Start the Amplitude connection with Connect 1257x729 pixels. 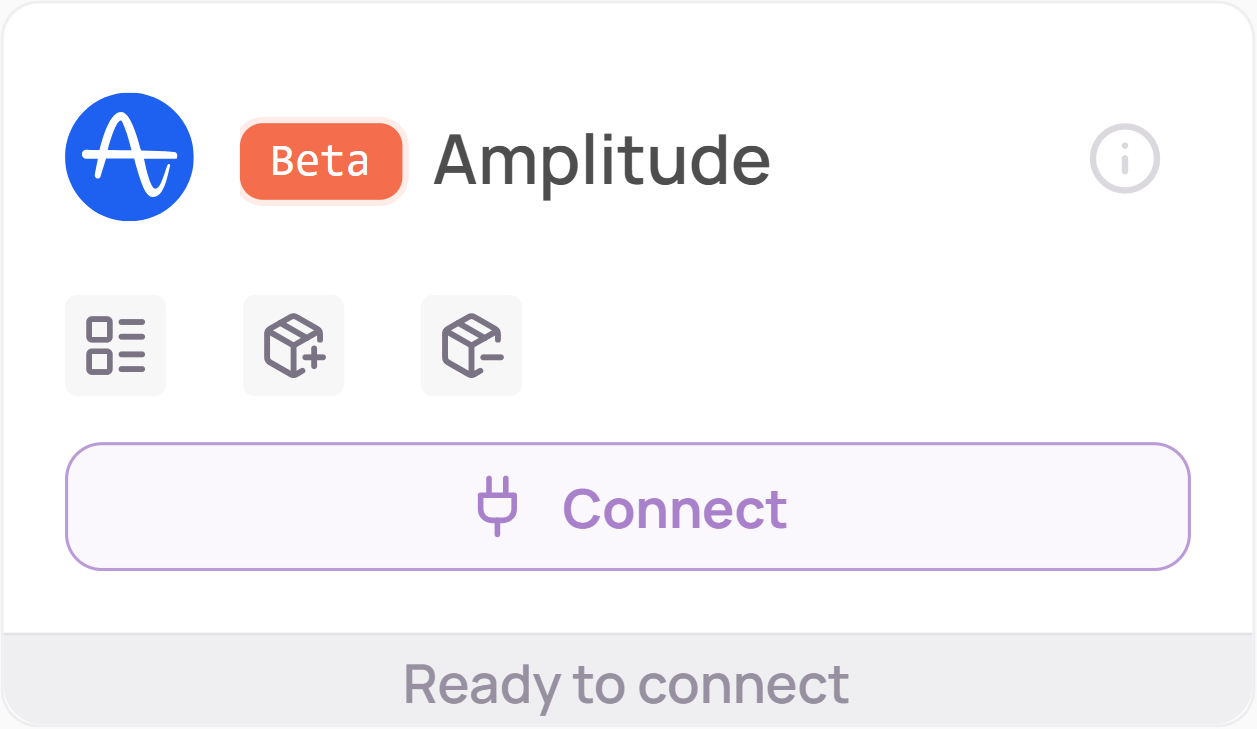pyautogui.click(x=628, y=507)
